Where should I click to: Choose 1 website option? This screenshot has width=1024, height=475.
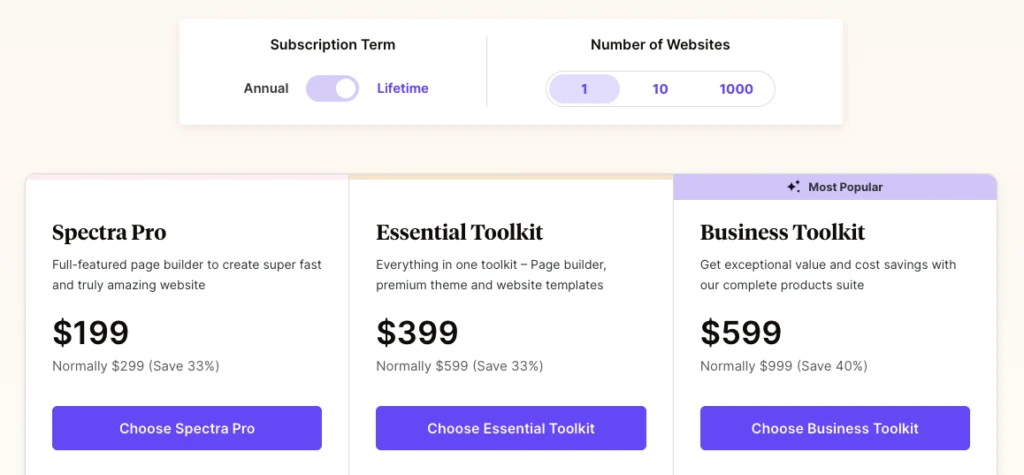pyautogui.click(x=584, y=89)
